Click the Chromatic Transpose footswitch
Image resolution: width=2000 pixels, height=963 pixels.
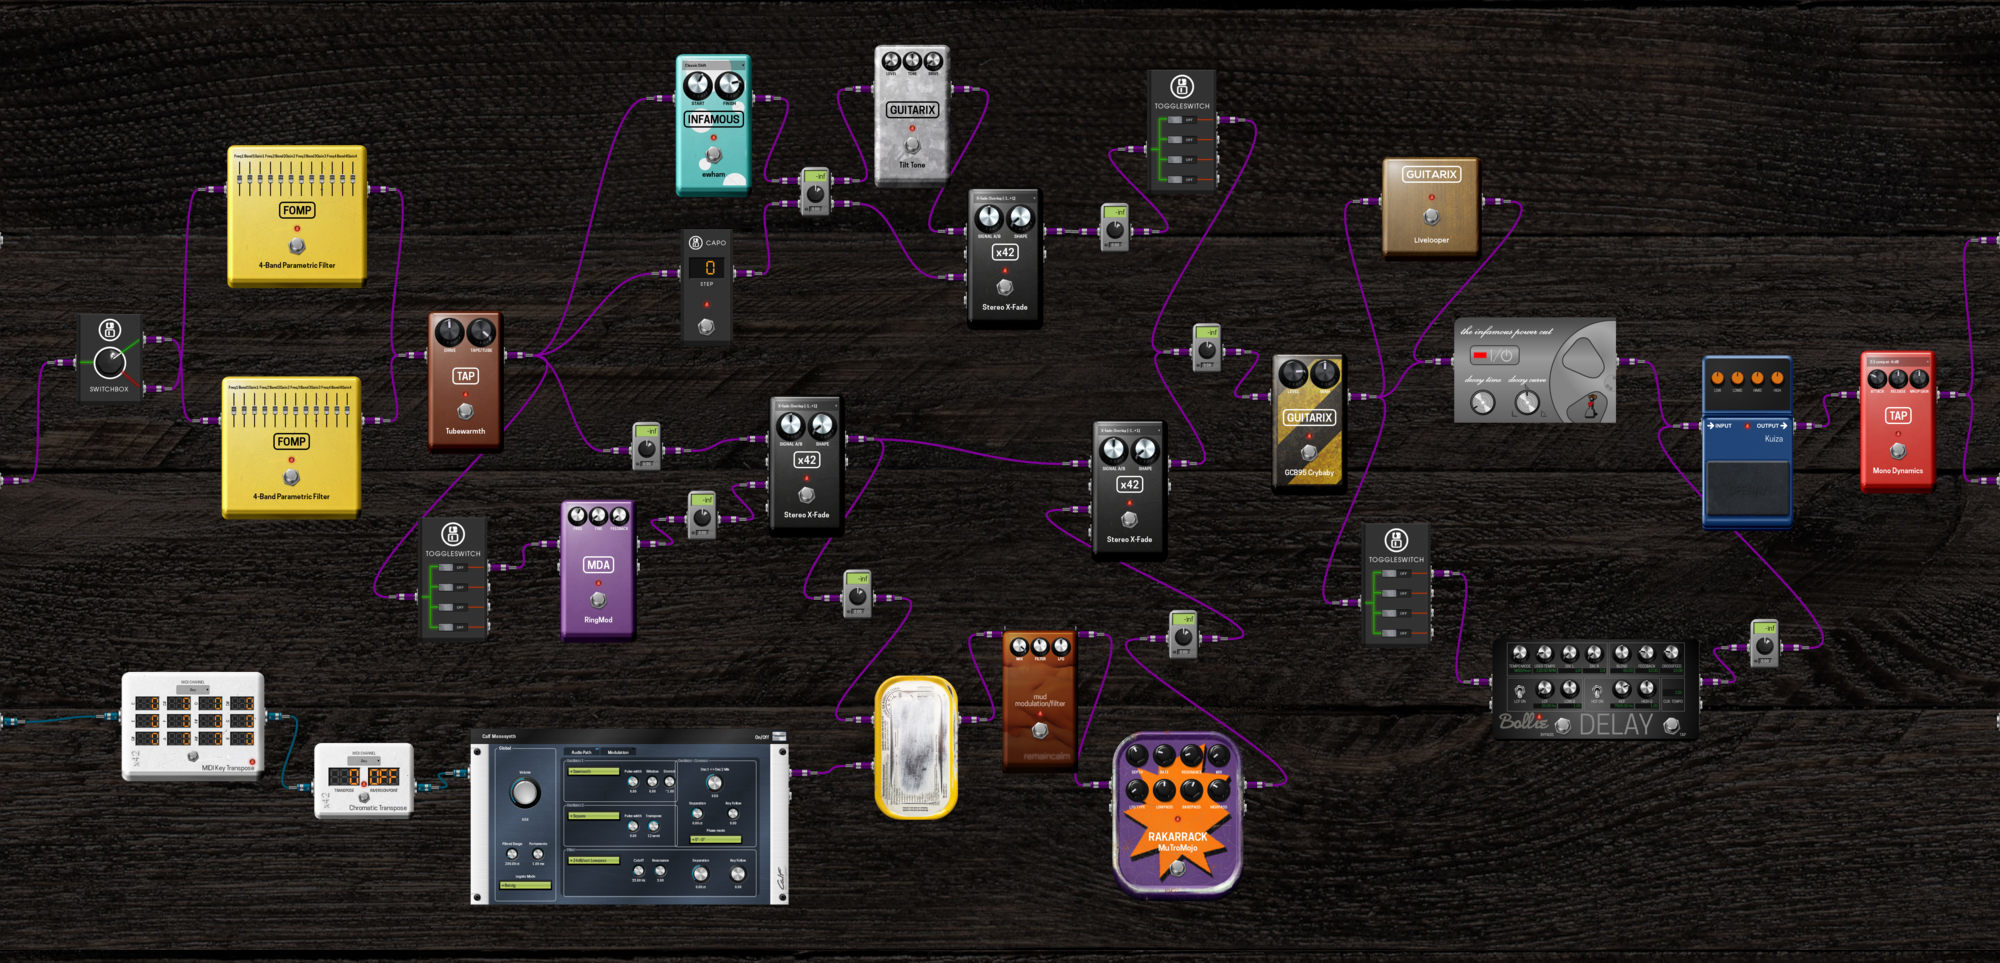364,797
